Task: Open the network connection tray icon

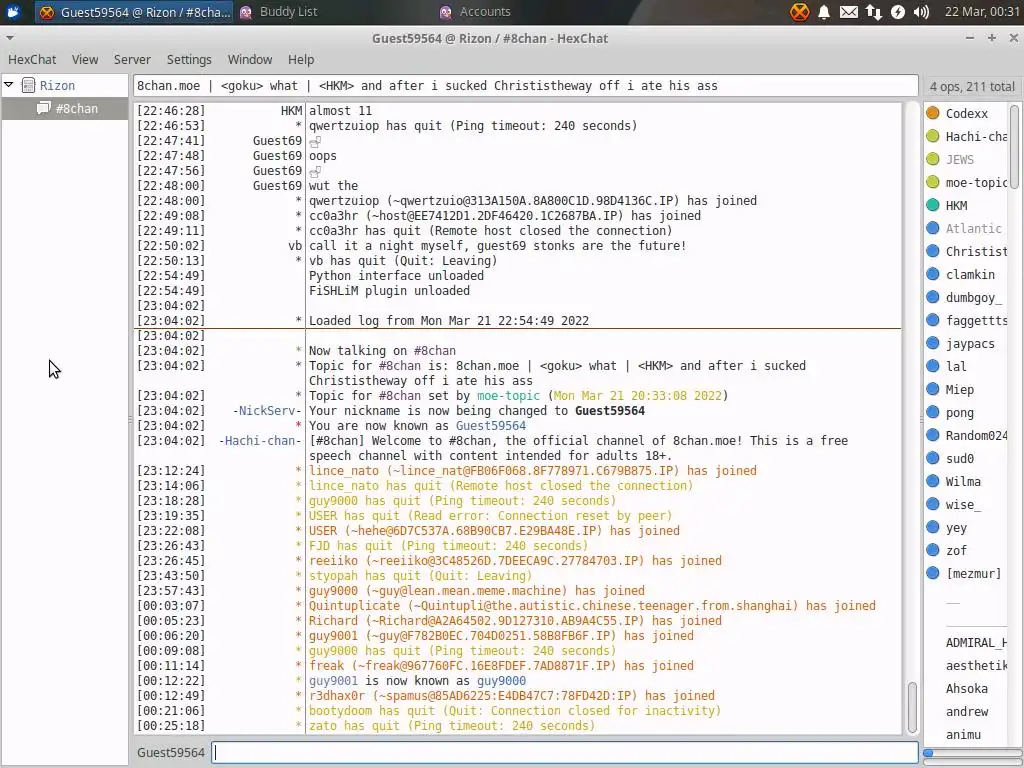Action: tap(874, 12)
